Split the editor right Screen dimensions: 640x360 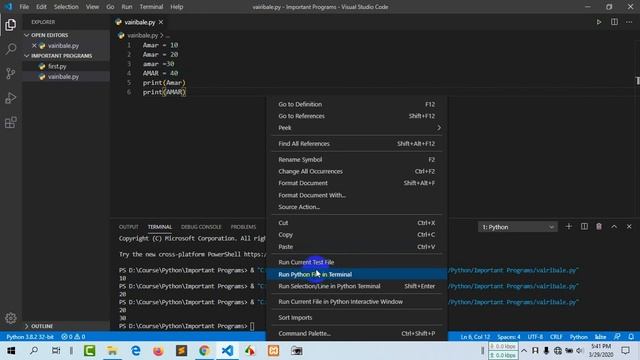[614, 22]
